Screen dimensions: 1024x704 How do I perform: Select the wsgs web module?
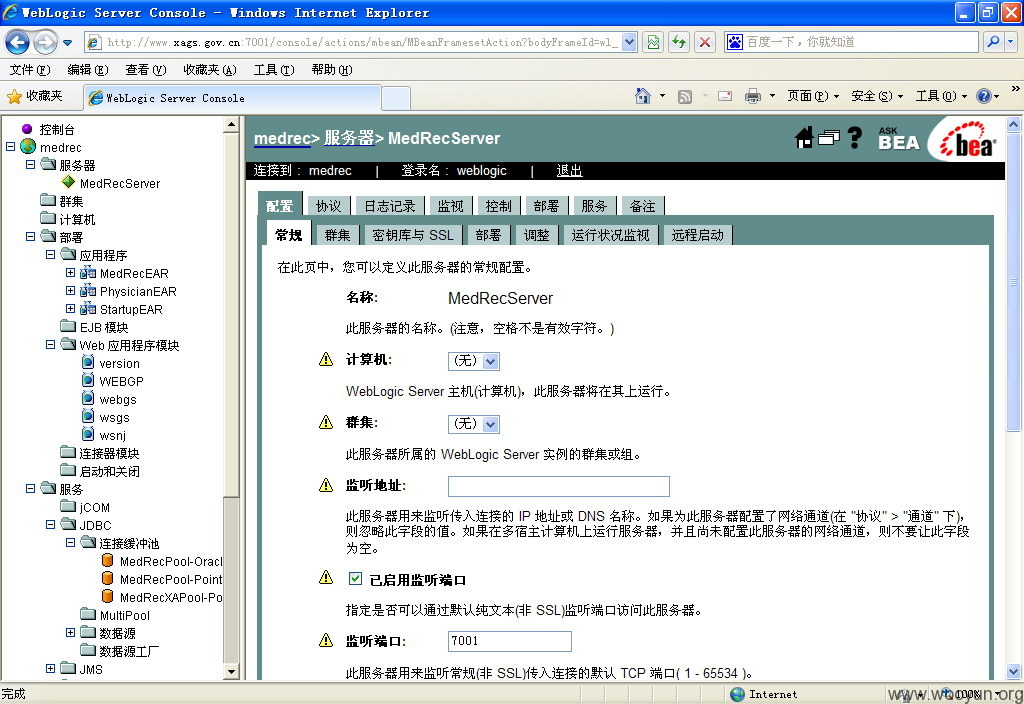pos(114,418)
